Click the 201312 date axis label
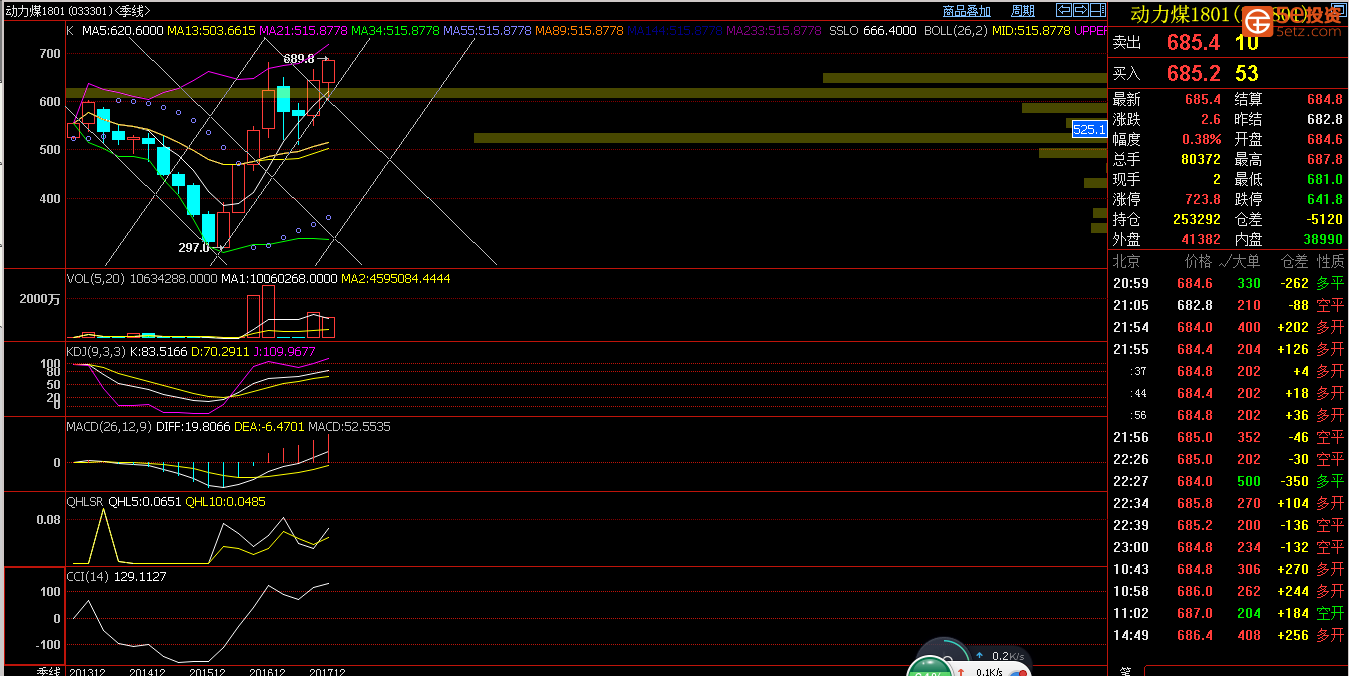This screenshot has height=676, width=1349. click(86, 672)
